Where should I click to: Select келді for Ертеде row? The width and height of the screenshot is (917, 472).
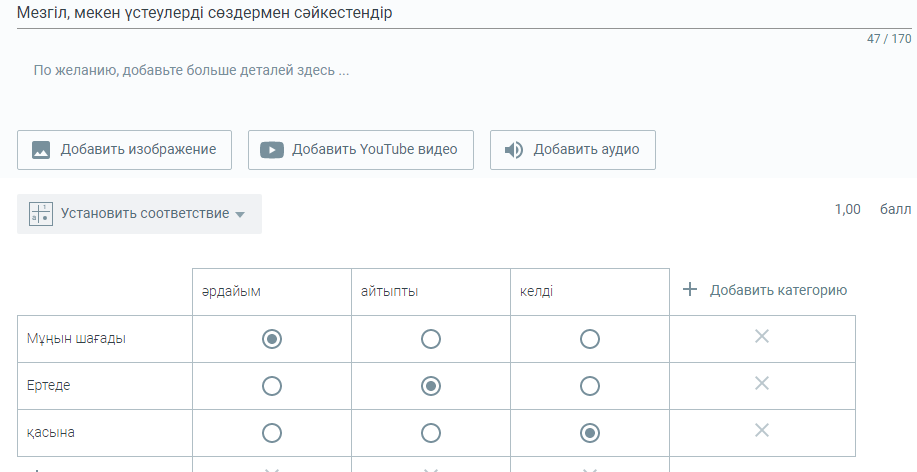coord(590,386)
